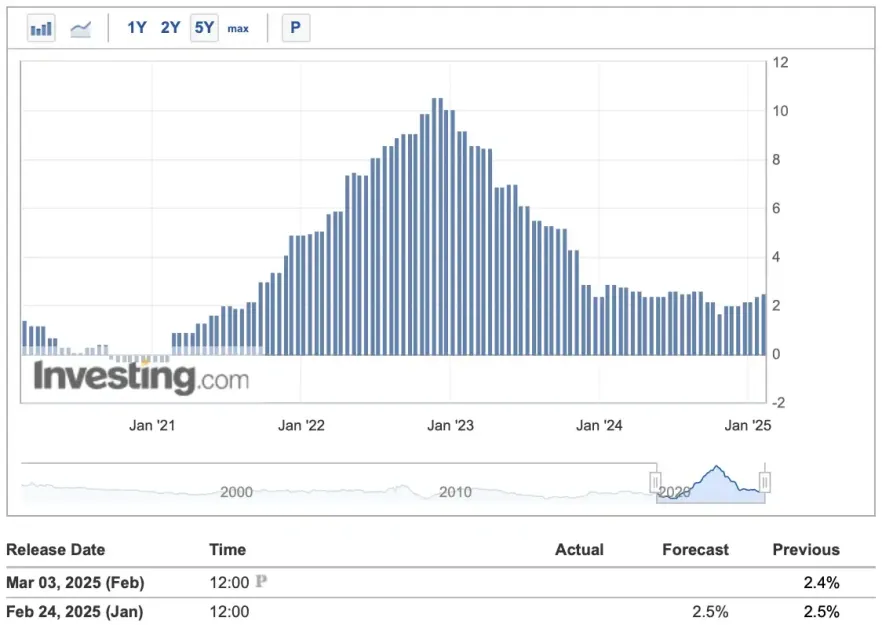Click the tallest bar in the chart
The width and height of the screenshot is (882, 625).
tap(437, 225)
